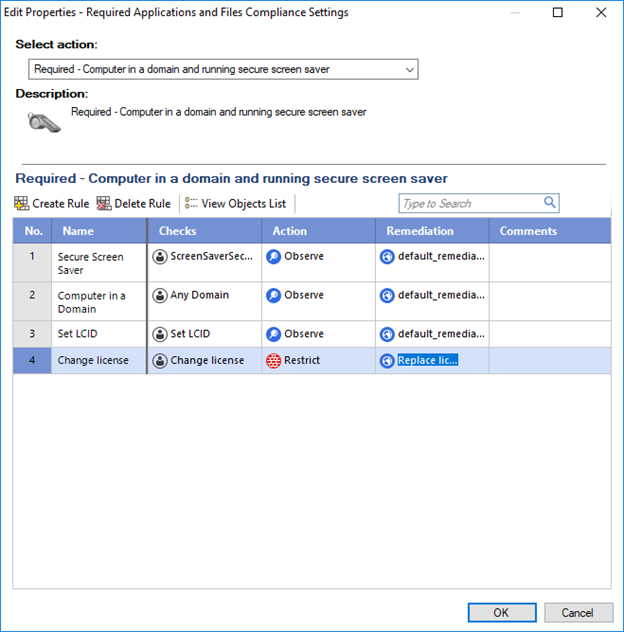624x632 pixels.
Task: Click remediation globe icon for Computer in a Domain
Action: pos(387,295)
